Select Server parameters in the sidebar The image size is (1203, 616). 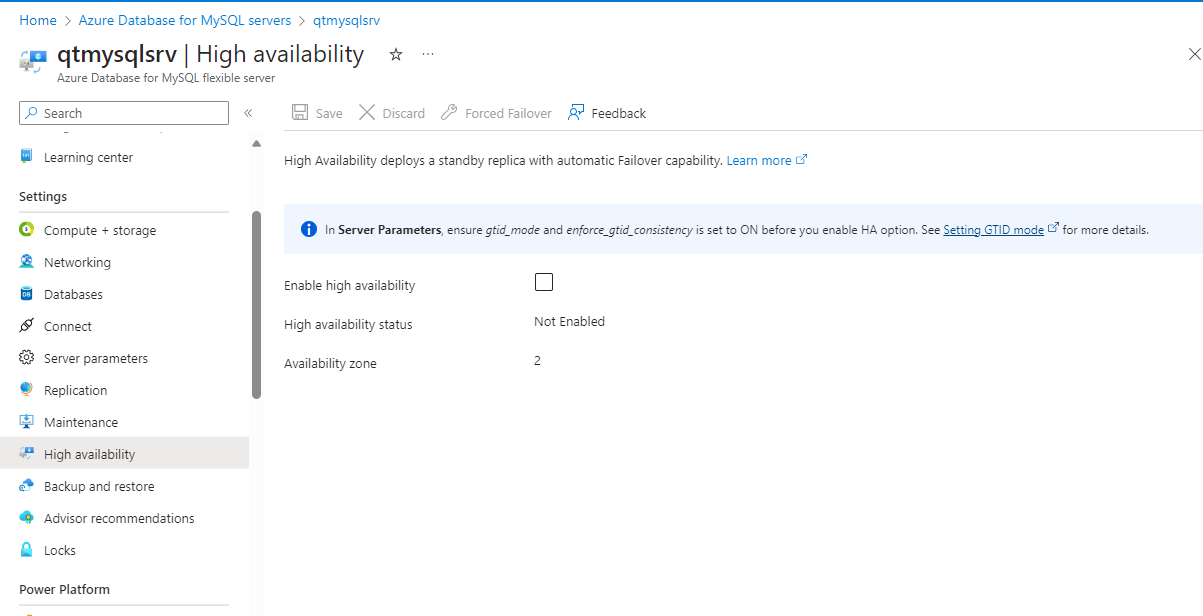point(96,357)
